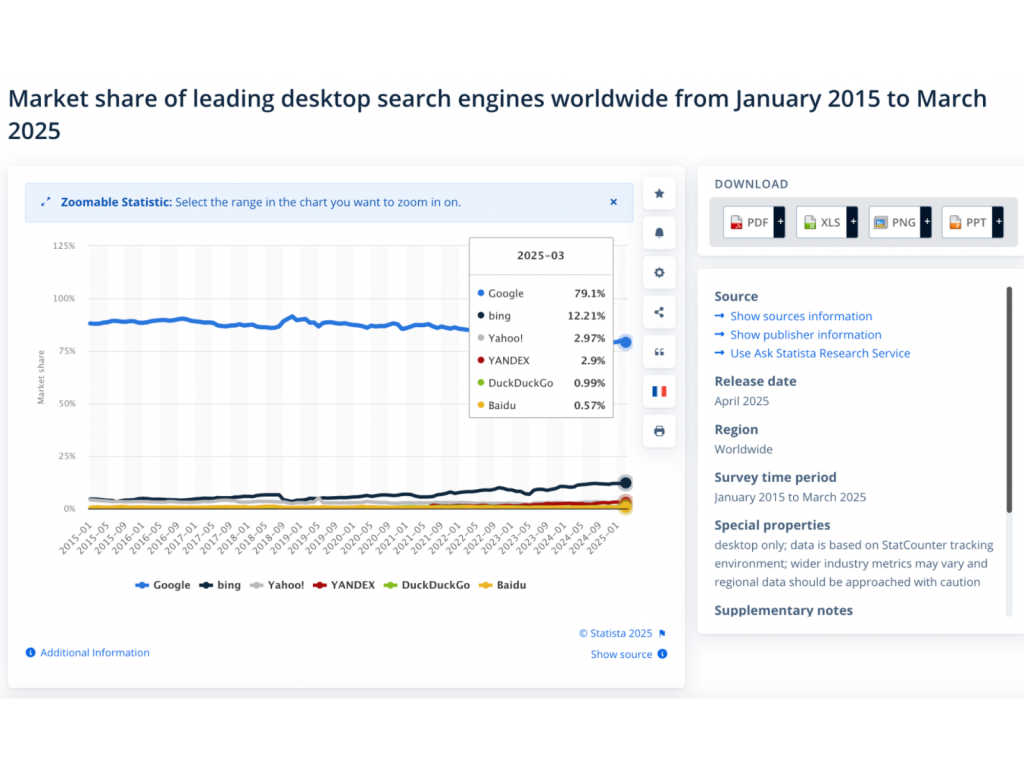Image resolution: width=1024 pixels, height=777 pixels.
Task: Open Use Ask Statista Research Service
Action: tap(819, 353)
